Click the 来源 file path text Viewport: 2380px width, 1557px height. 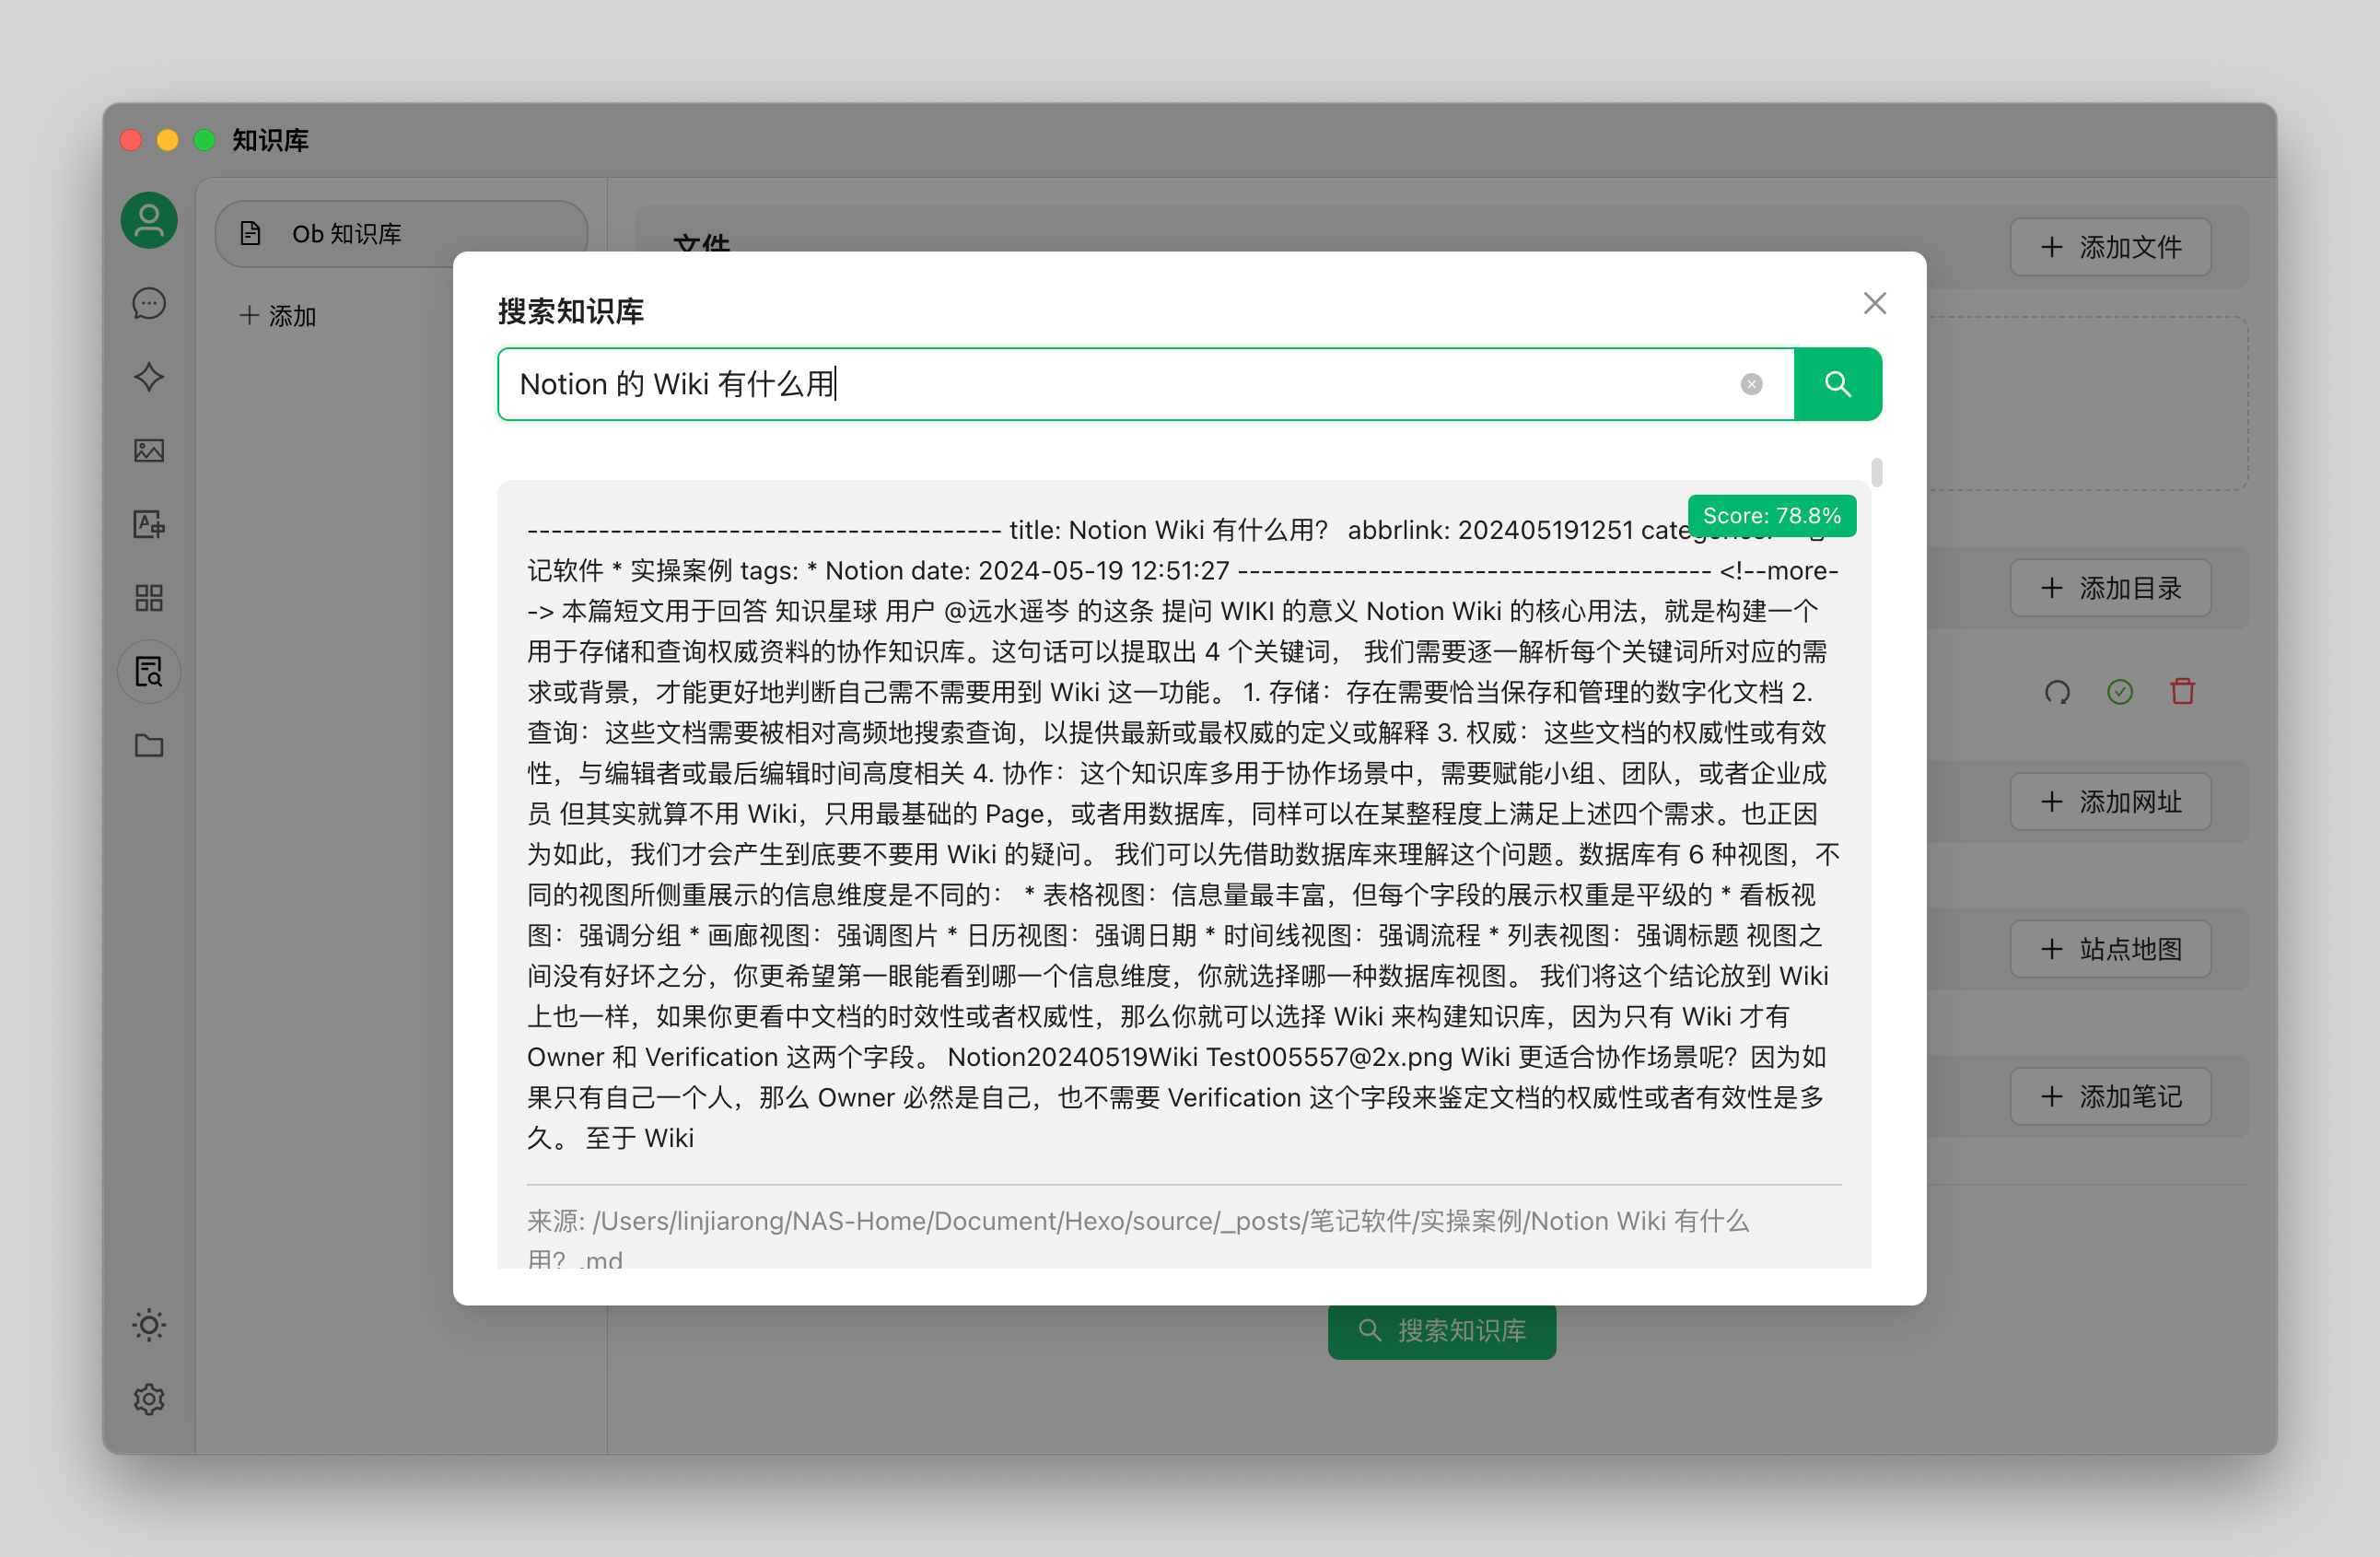(x=1138, y=1240)
